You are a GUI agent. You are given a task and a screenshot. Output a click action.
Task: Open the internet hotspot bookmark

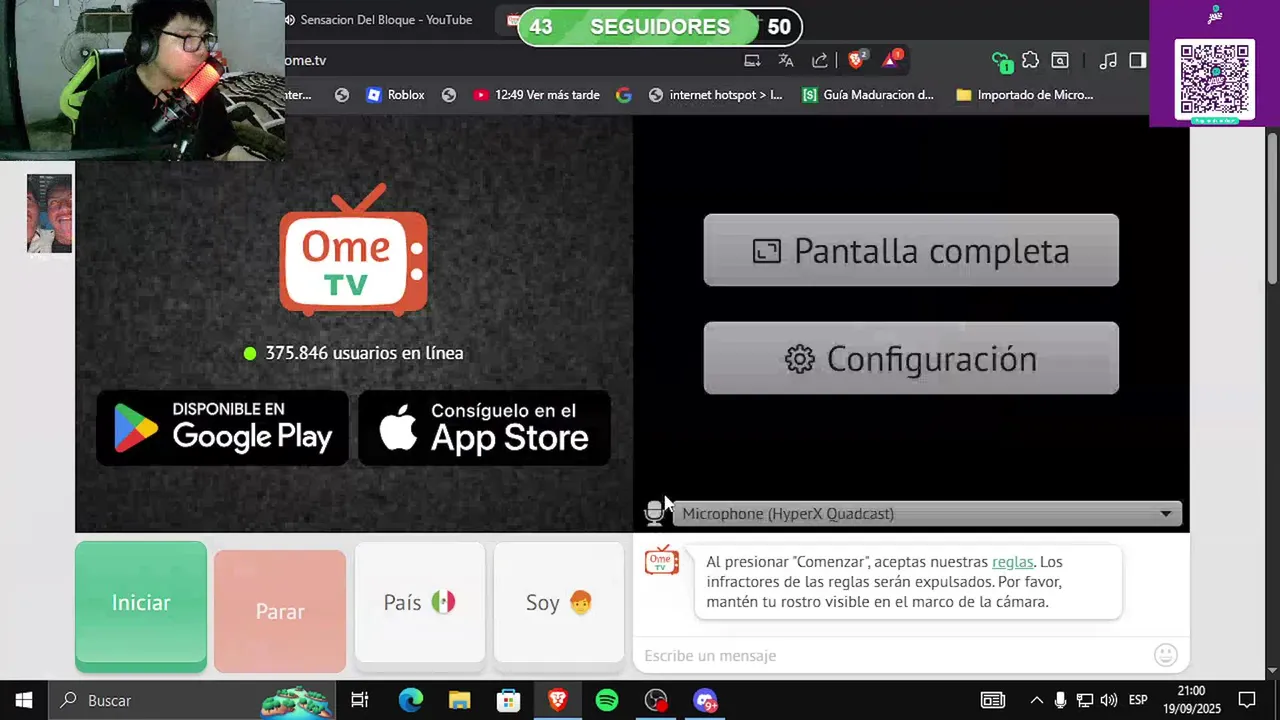pyautogui.click(x=716, y=95)
